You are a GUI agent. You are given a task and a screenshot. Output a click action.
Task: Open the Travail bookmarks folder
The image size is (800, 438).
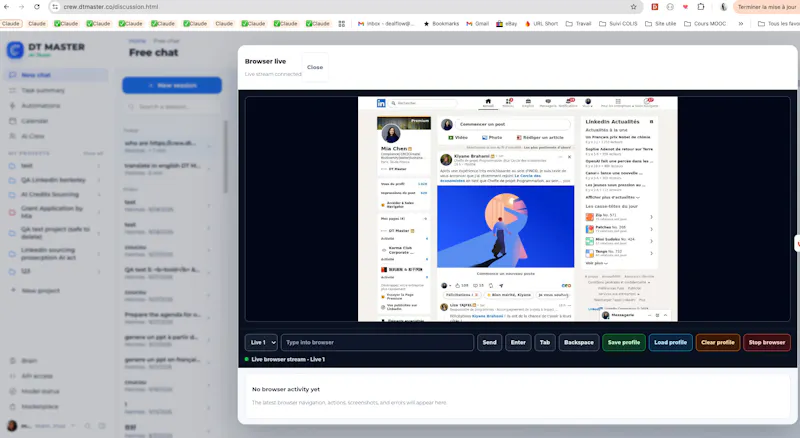[x=579, y=23]
